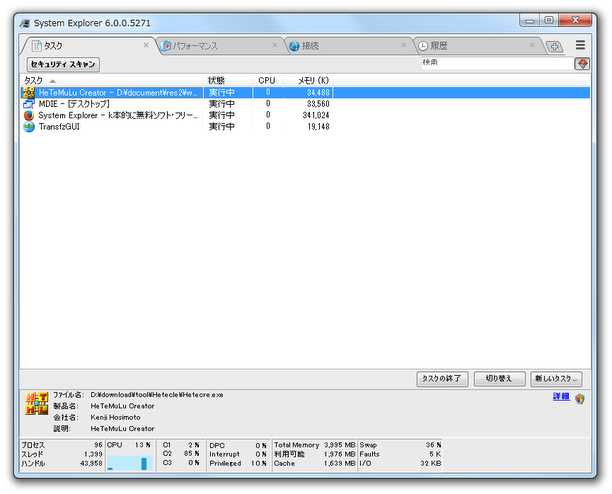Click the company name Kenji Hosimoto
This screenshot has height=494, width=612.
(116, 418)
